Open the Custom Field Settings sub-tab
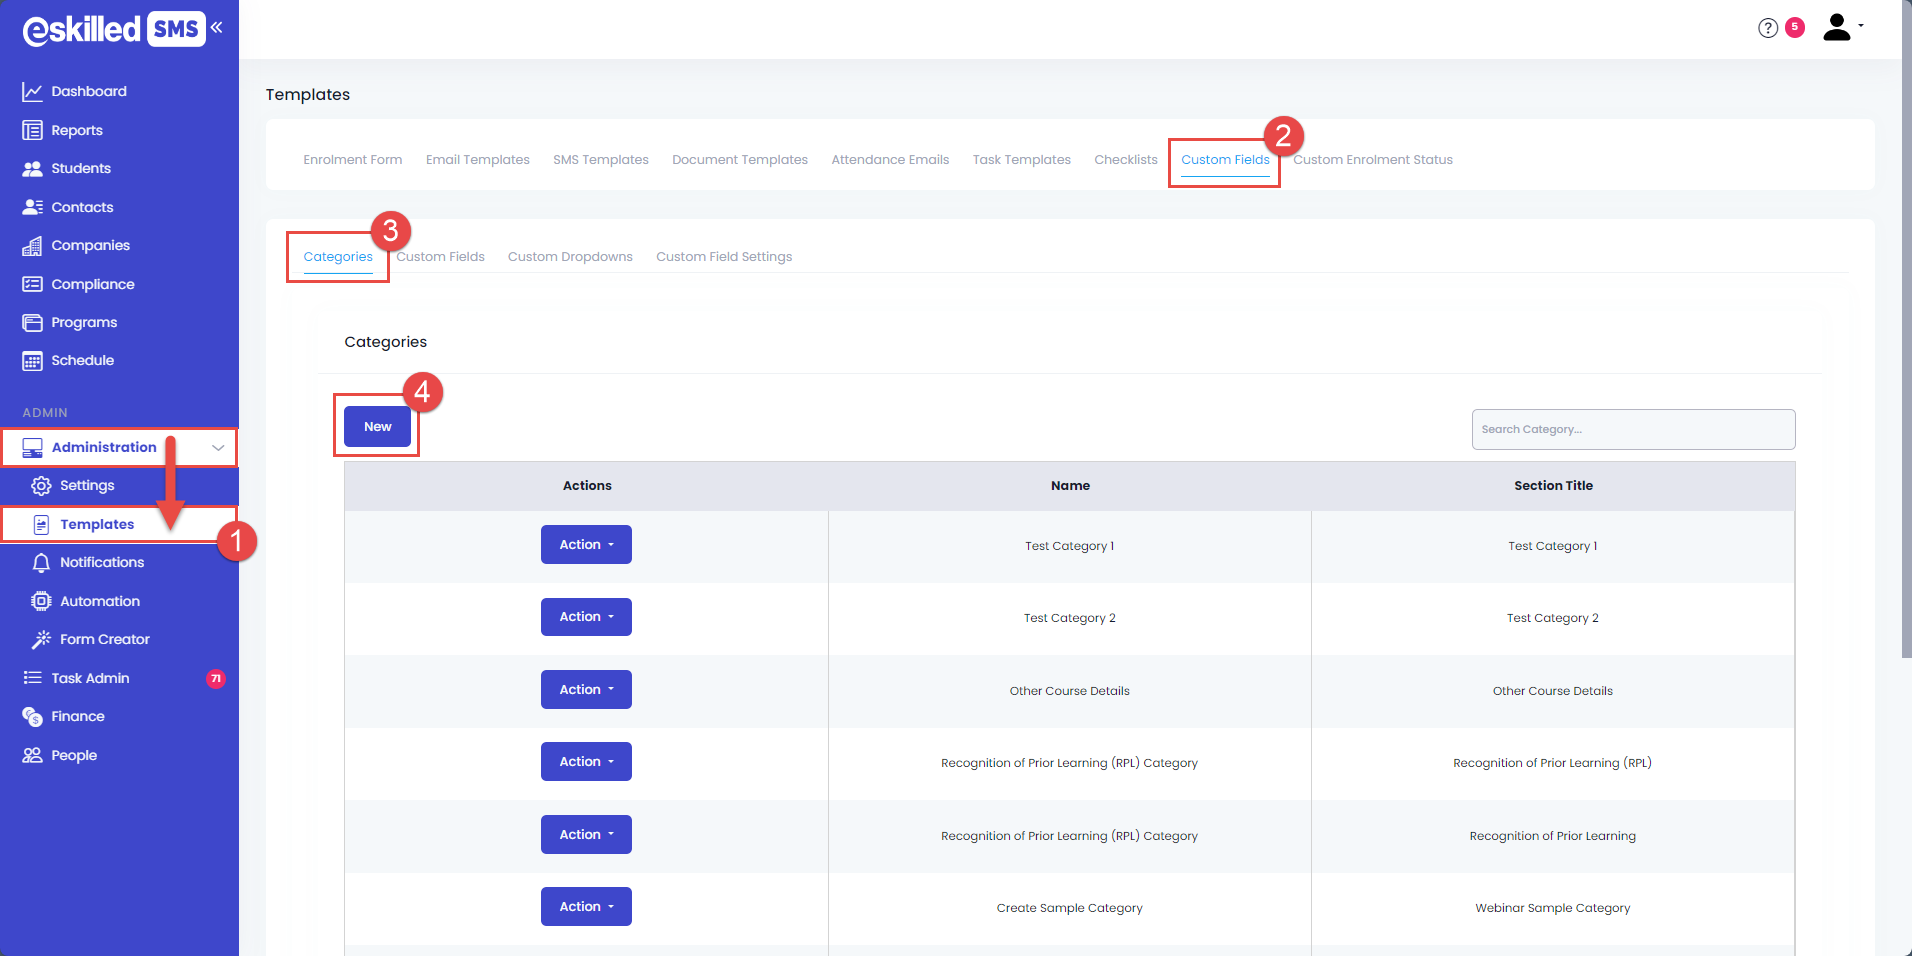The width and height of the screenshot is (1912, 956). tap(724, 257)
